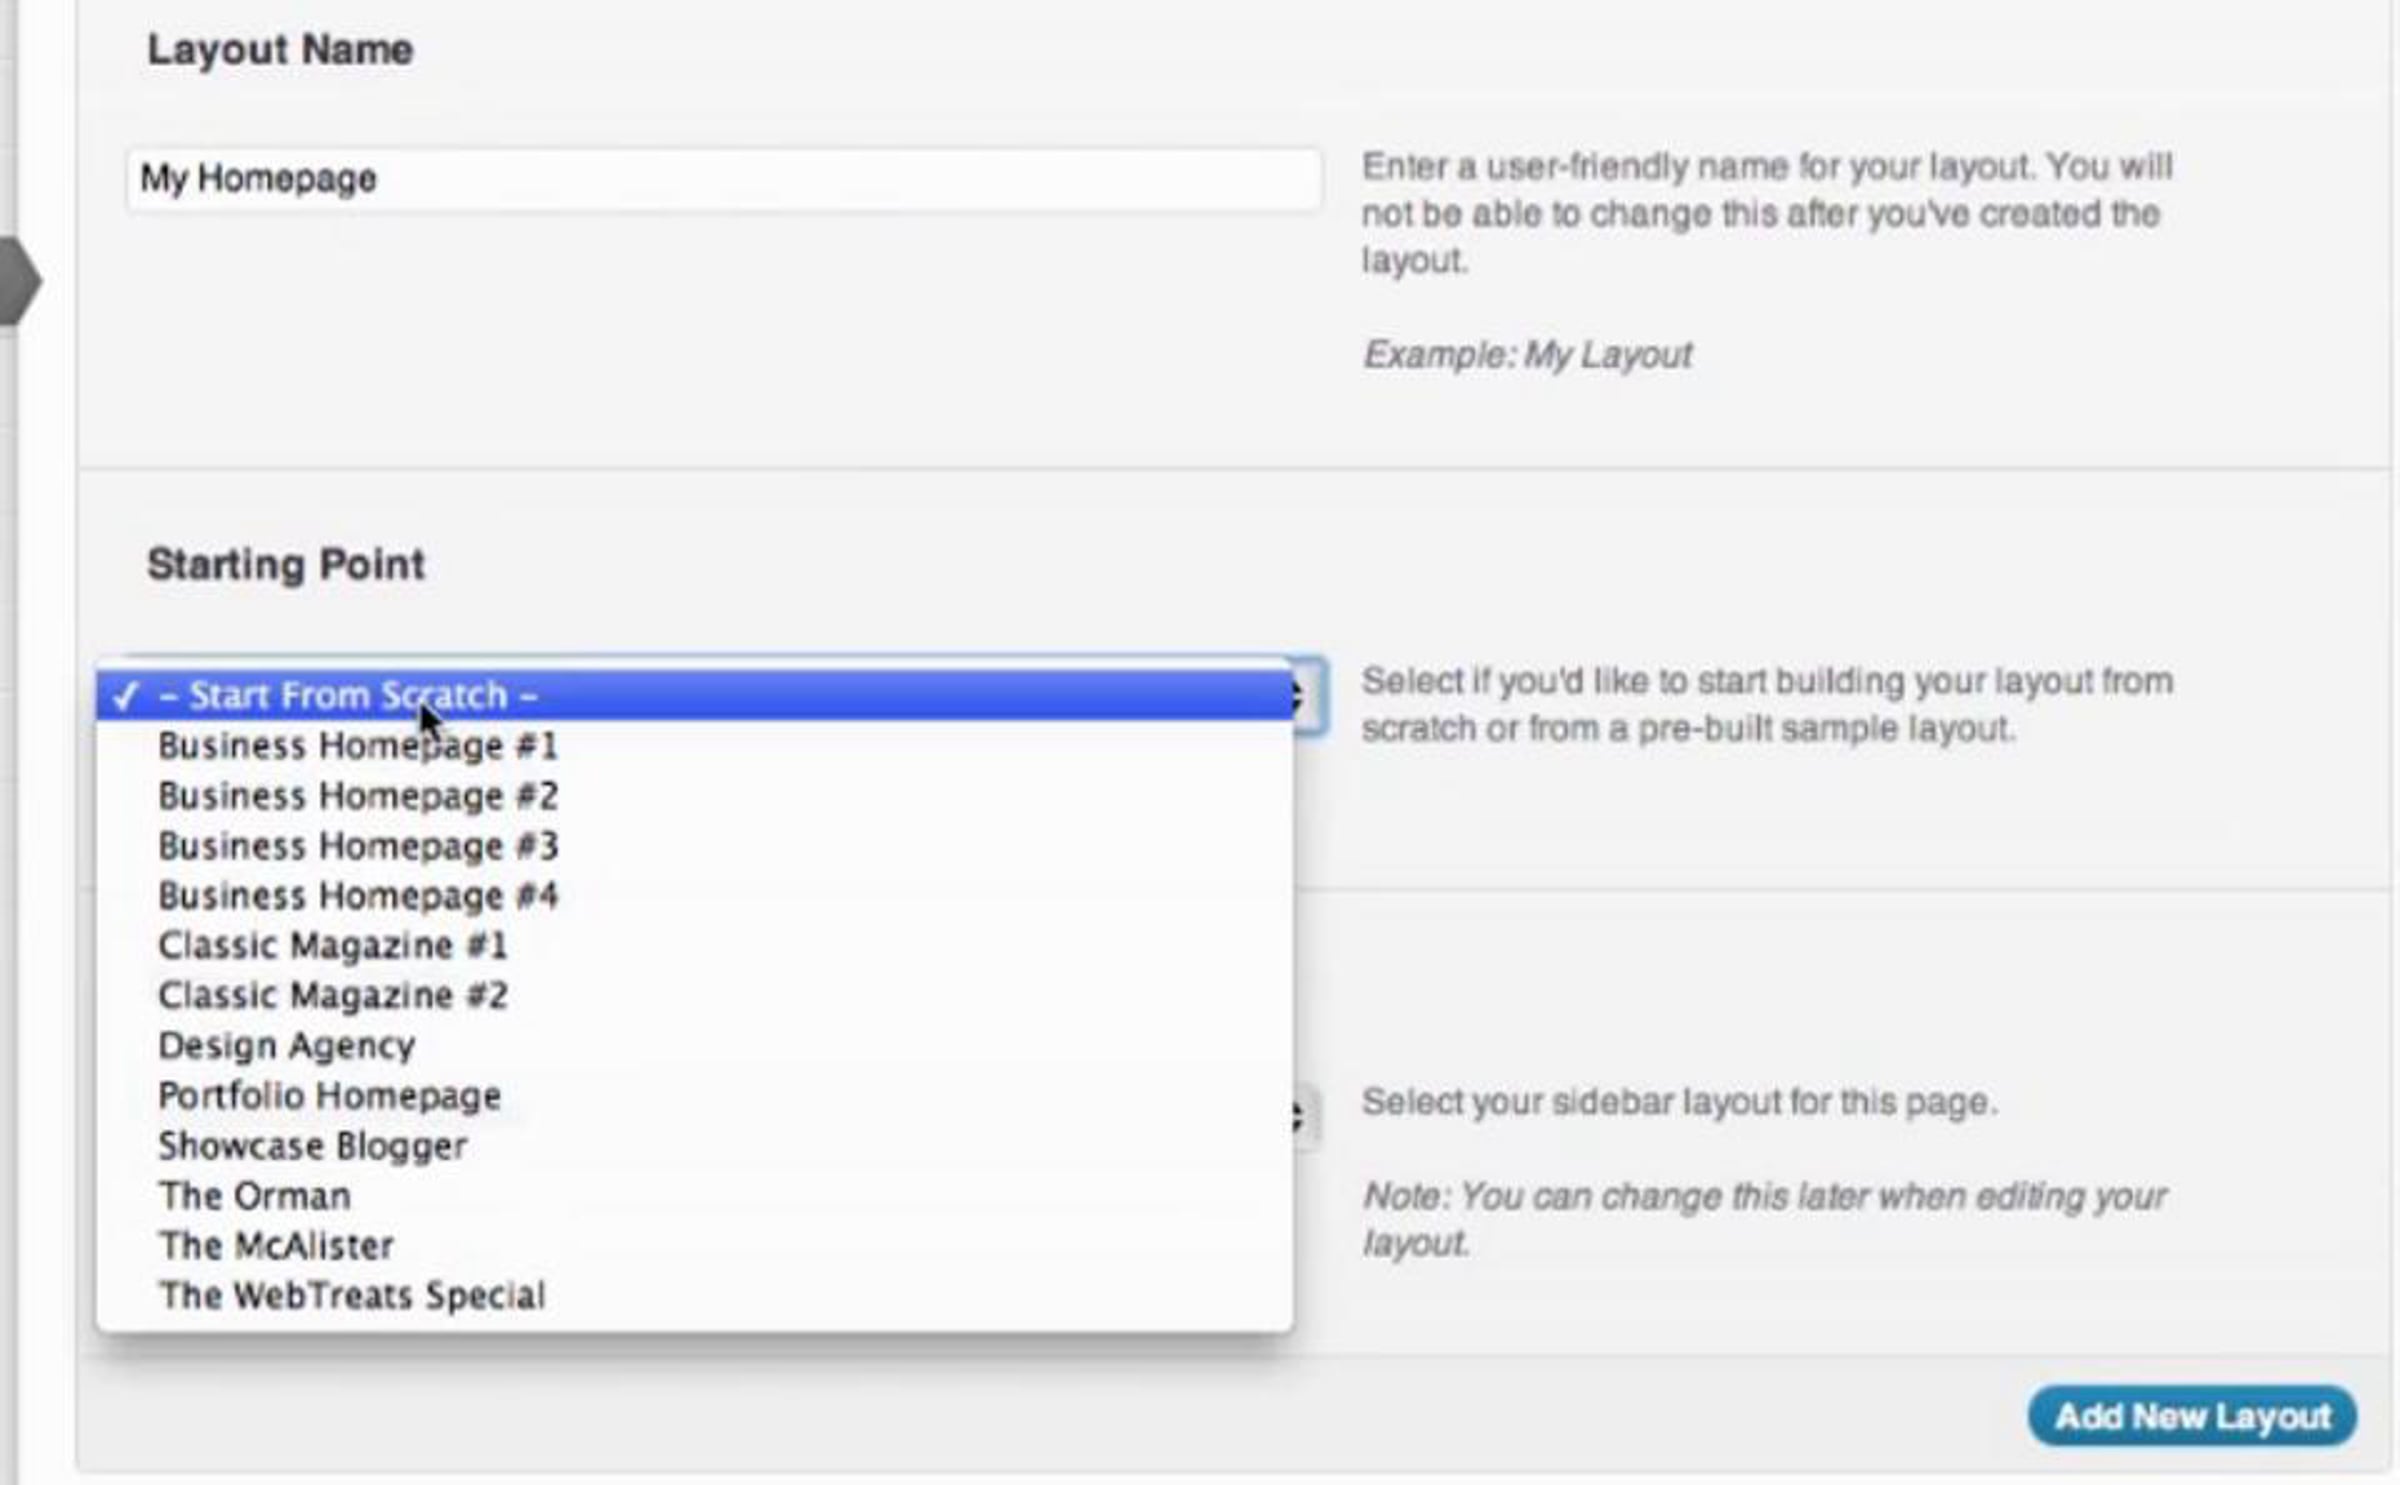This screenshot has height=1485, width=2400.
Task: Choose The WebTreats Special layout
Action: click(x=695, y=1296)
